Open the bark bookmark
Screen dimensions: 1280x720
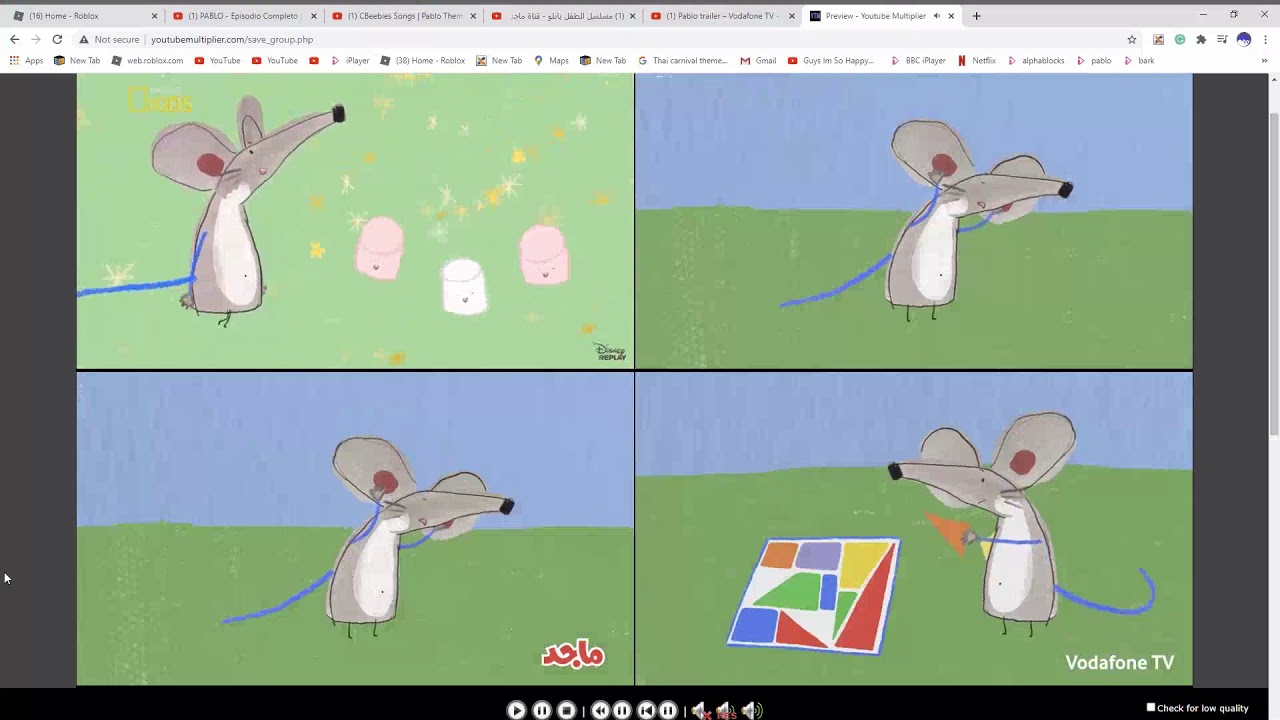[x=1138, y=61]
